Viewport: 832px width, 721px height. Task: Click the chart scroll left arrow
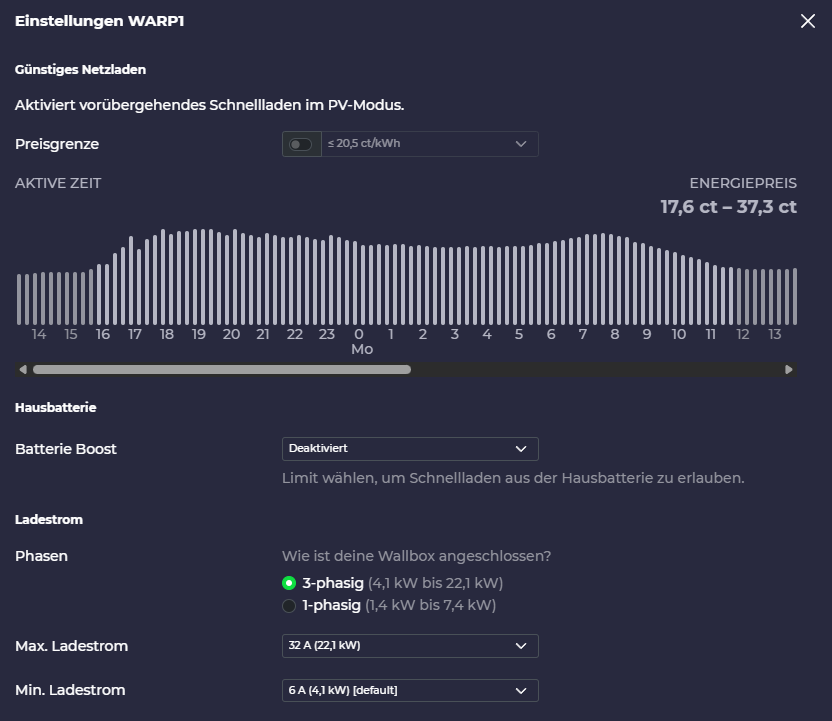pyautogui.click(x=23, y=370)
